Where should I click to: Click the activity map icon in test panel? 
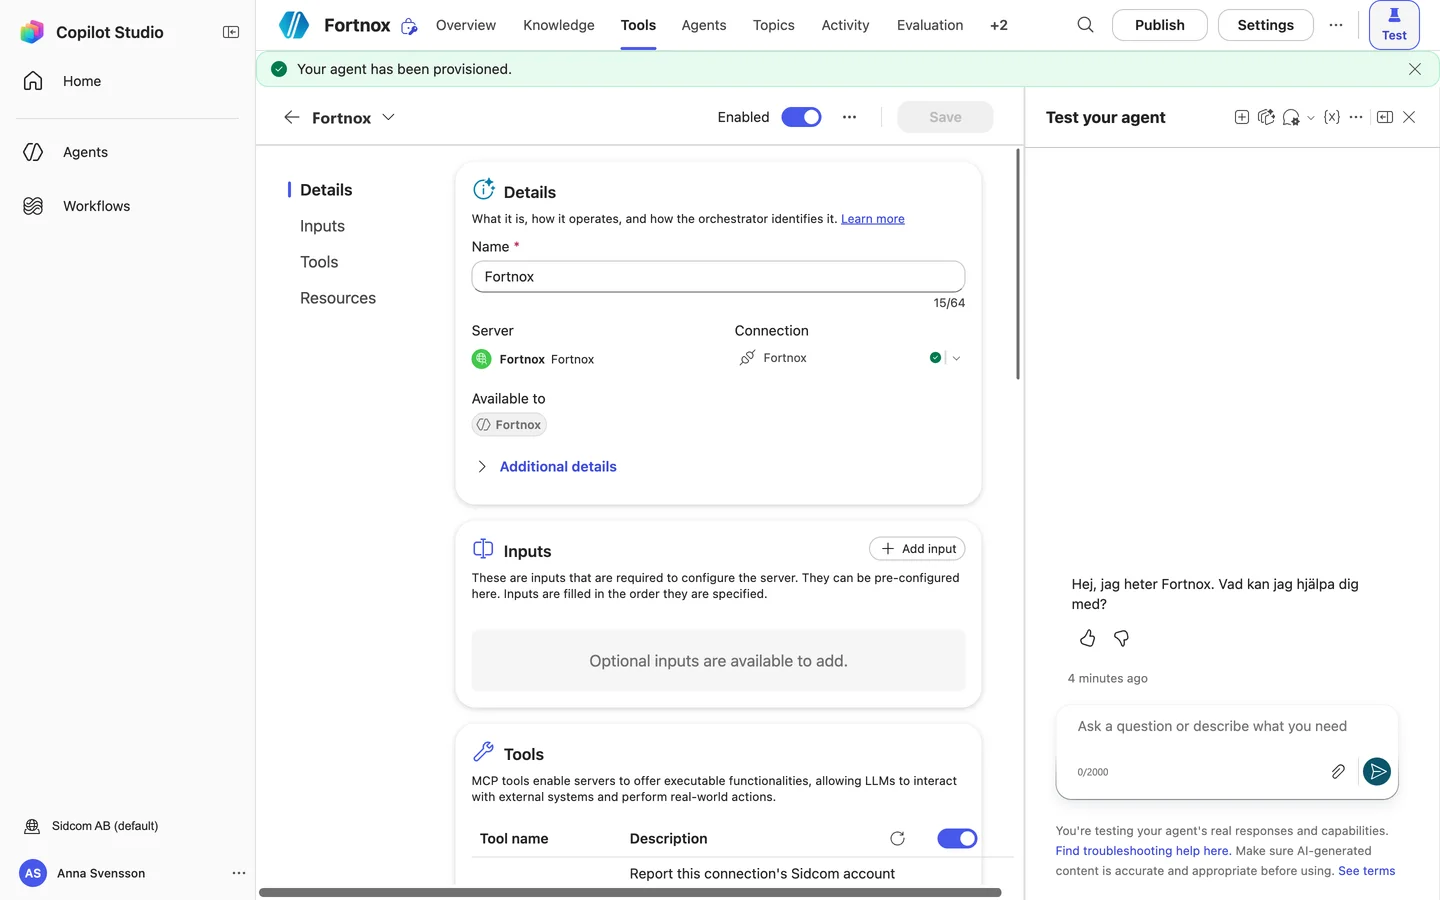tap(1266, 117)
